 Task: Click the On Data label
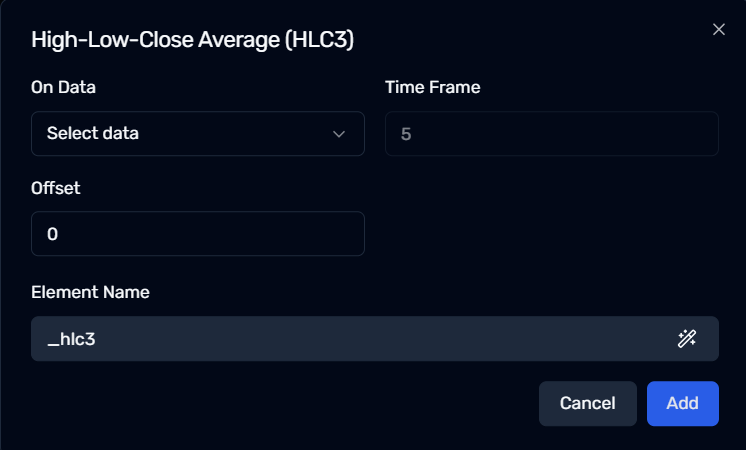pyautogui.click(x=63, y=88)
